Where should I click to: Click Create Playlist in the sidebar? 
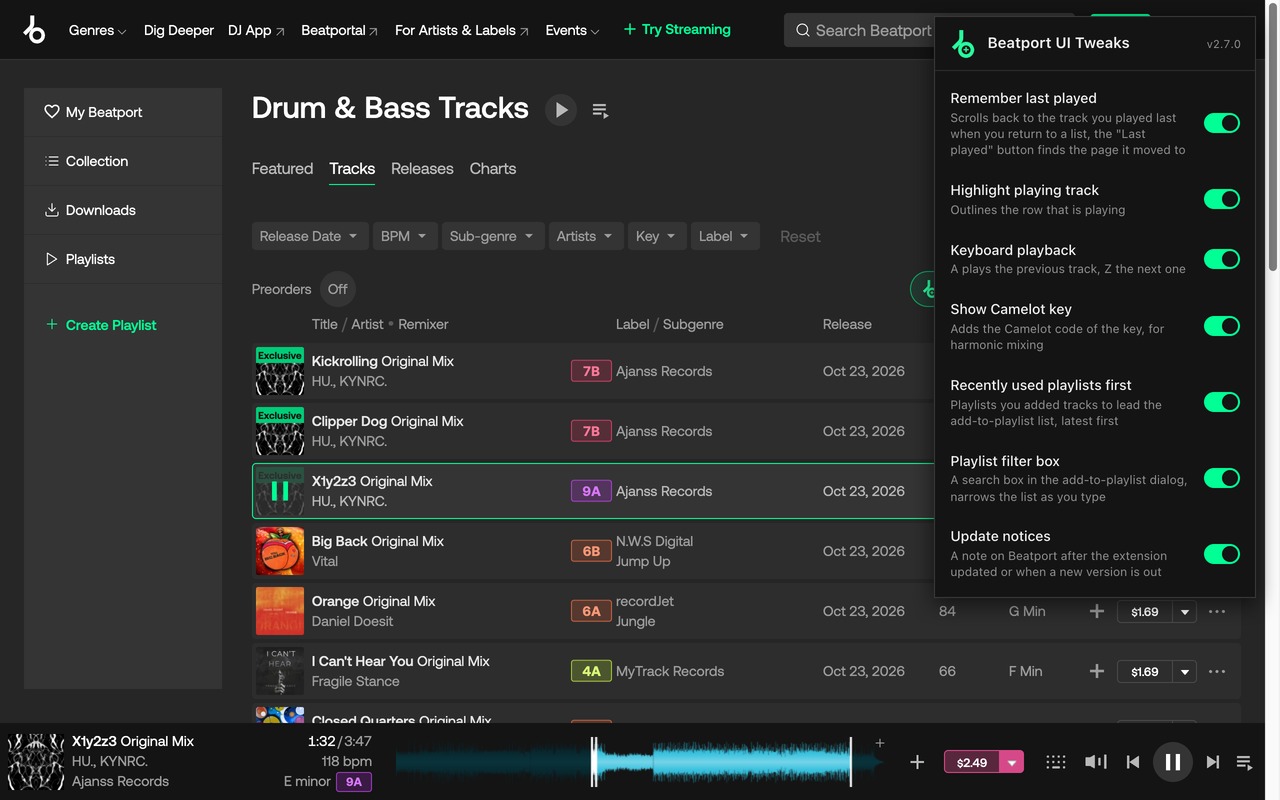pos(101,325)
